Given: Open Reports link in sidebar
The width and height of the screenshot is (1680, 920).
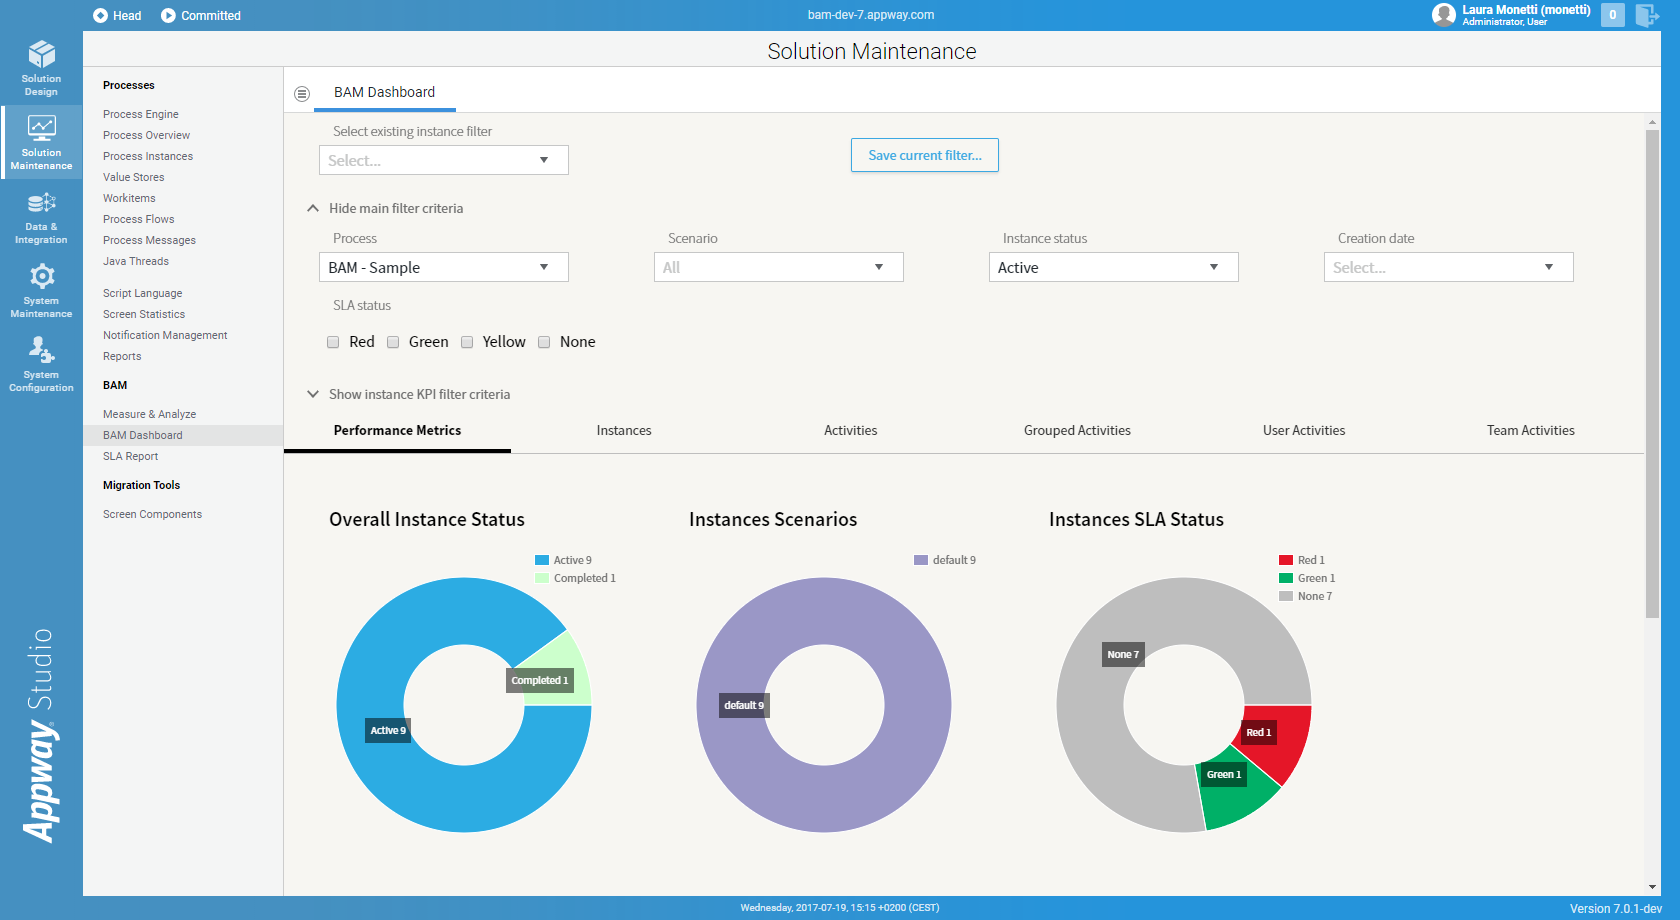Looking at the screenshot, I should (122, 356).
